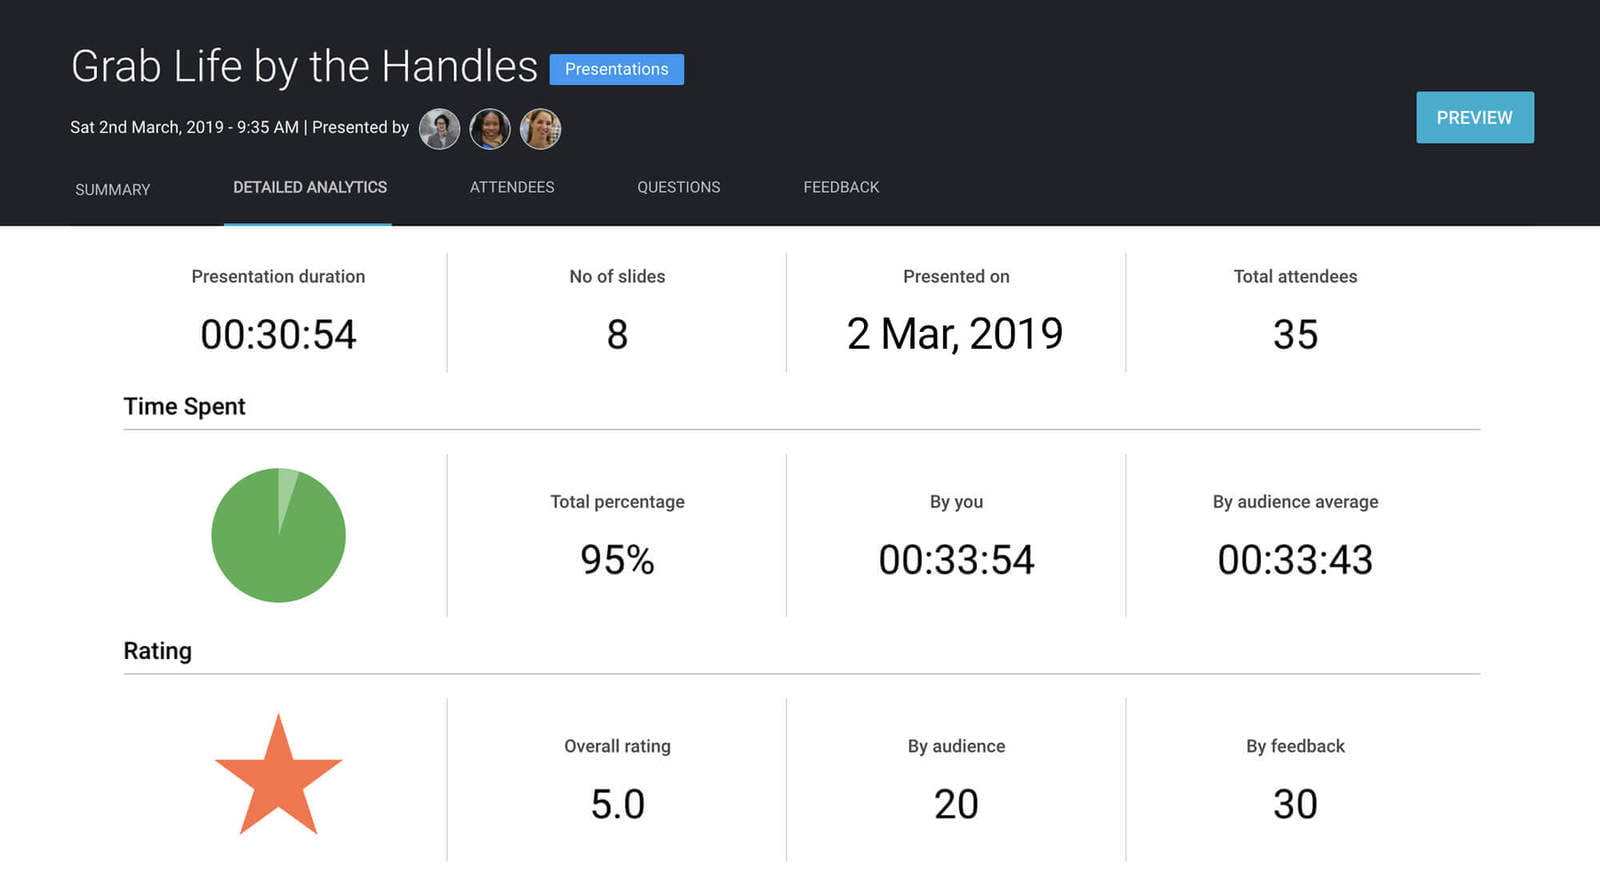Switch to the Attendees tab
The height and width of the screenshot is (879, 1600).
(x=512, y=187)
